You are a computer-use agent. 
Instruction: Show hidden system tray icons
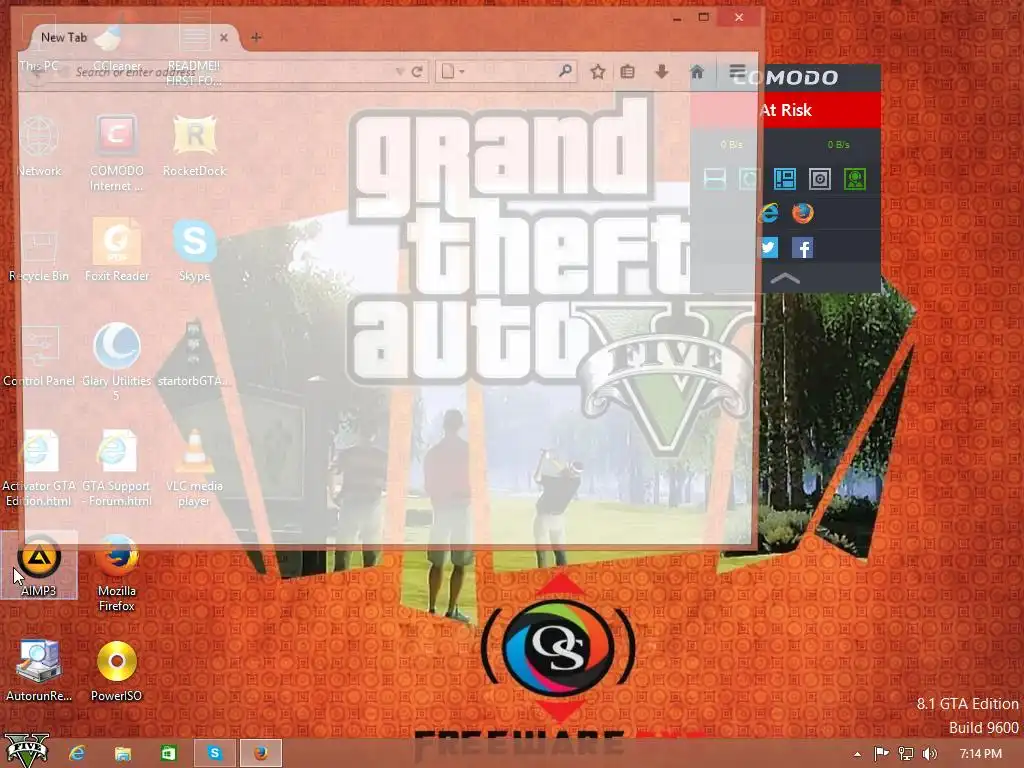(x=857, y=754)
